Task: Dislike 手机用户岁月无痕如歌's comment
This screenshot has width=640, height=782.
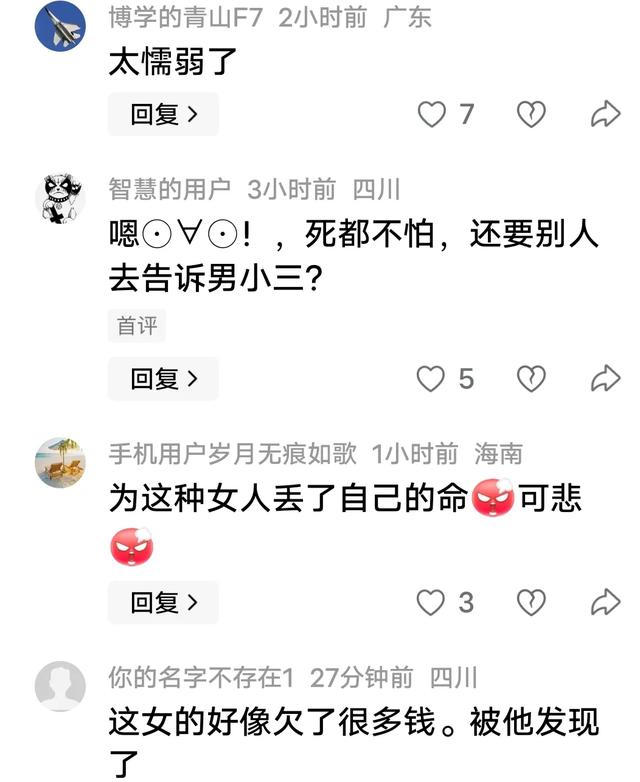Action: tap(531, 602)
